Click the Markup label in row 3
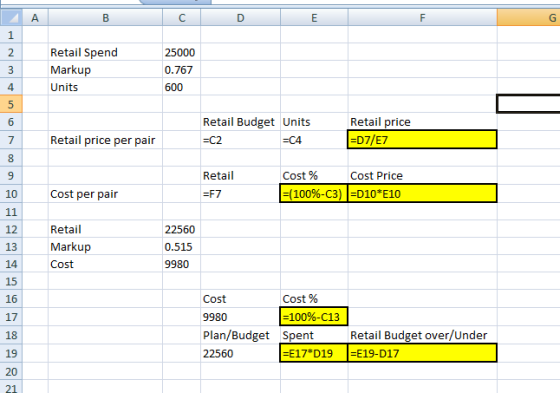This screenshot has width=560, height=393. pos(105,70)
